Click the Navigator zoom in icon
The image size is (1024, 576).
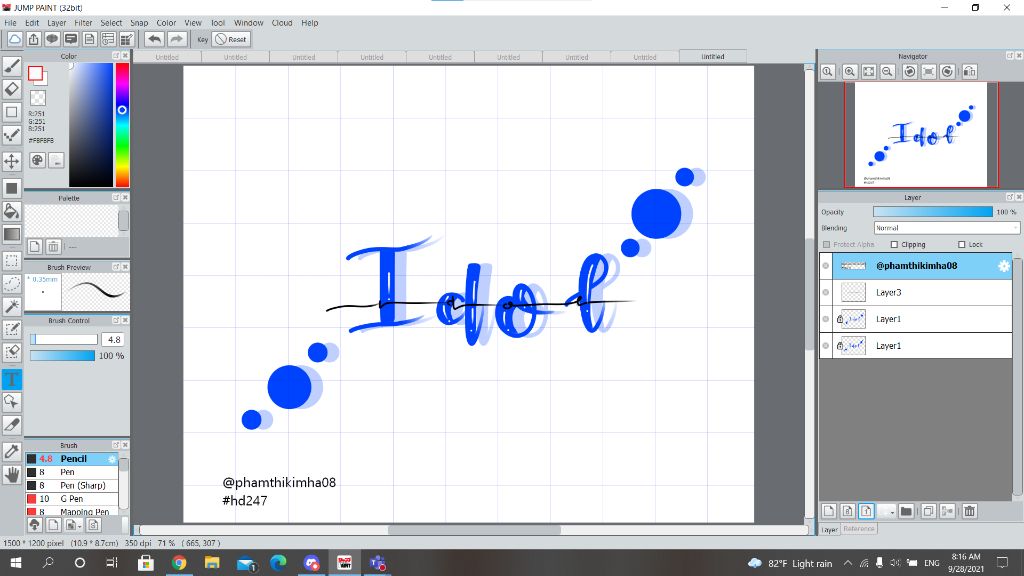850,72
